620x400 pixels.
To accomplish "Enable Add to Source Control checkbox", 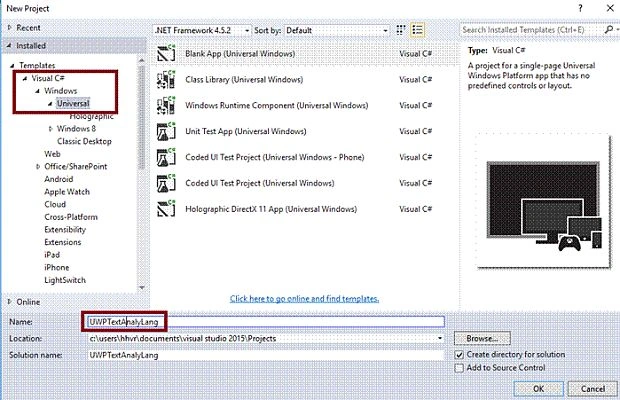I will [459, 368].
